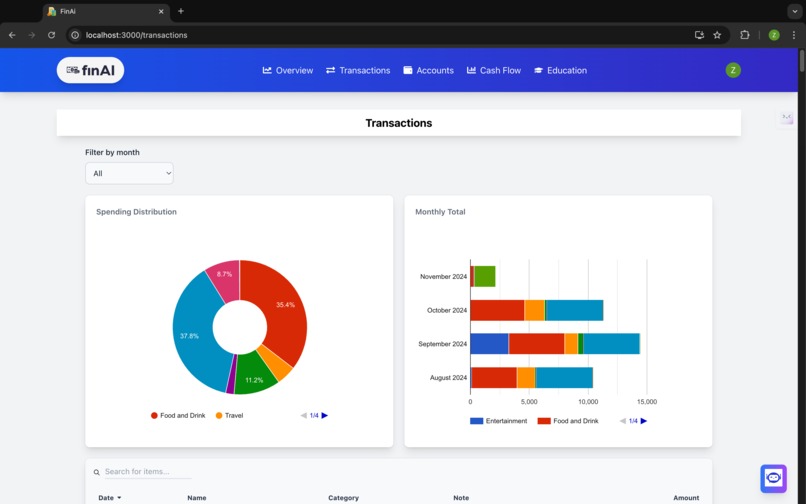The height and width of the screenshot is (504, 806).
Task: Open the Accounts section
Action: pos(428,70)
